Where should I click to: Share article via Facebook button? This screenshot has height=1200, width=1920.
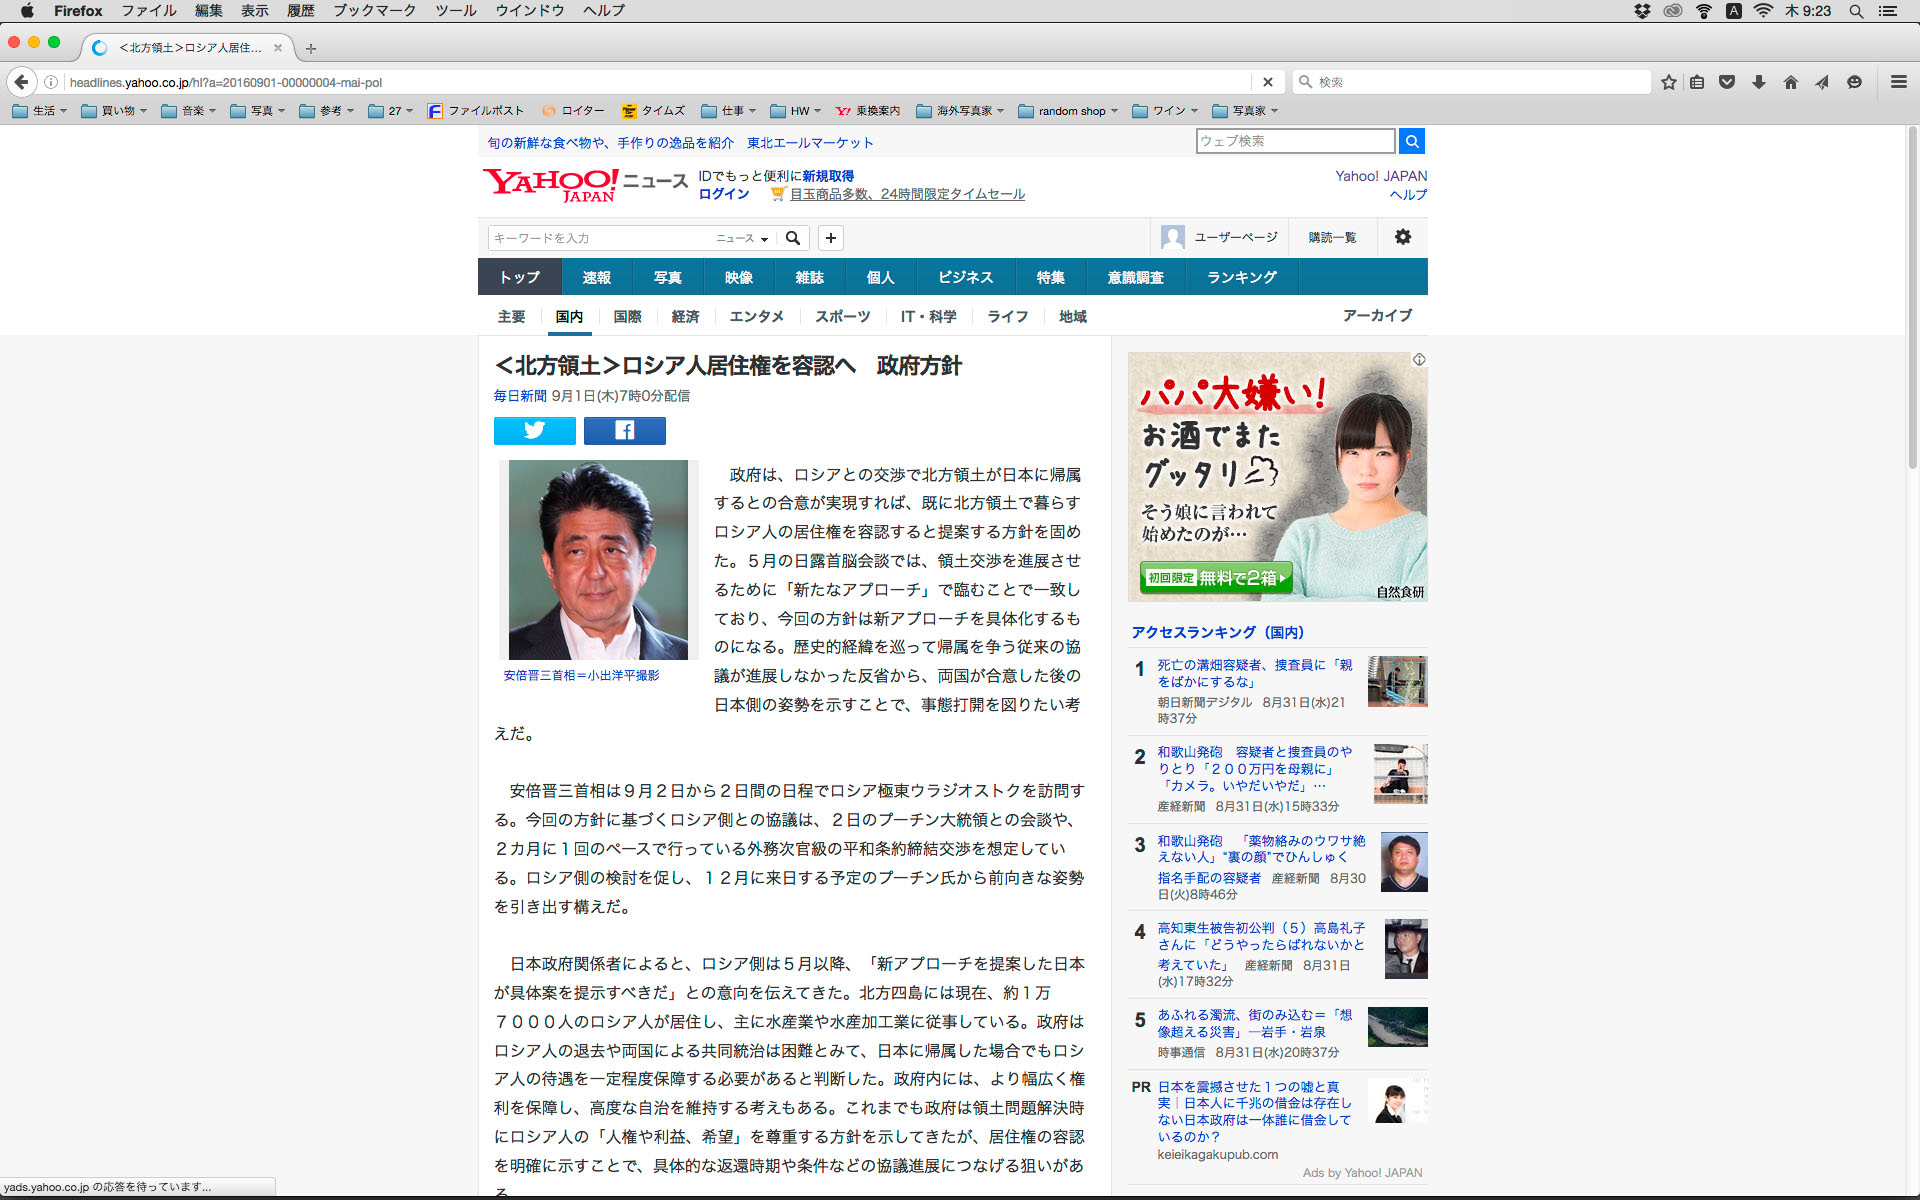pyautogui.click(x=624, y=430)
